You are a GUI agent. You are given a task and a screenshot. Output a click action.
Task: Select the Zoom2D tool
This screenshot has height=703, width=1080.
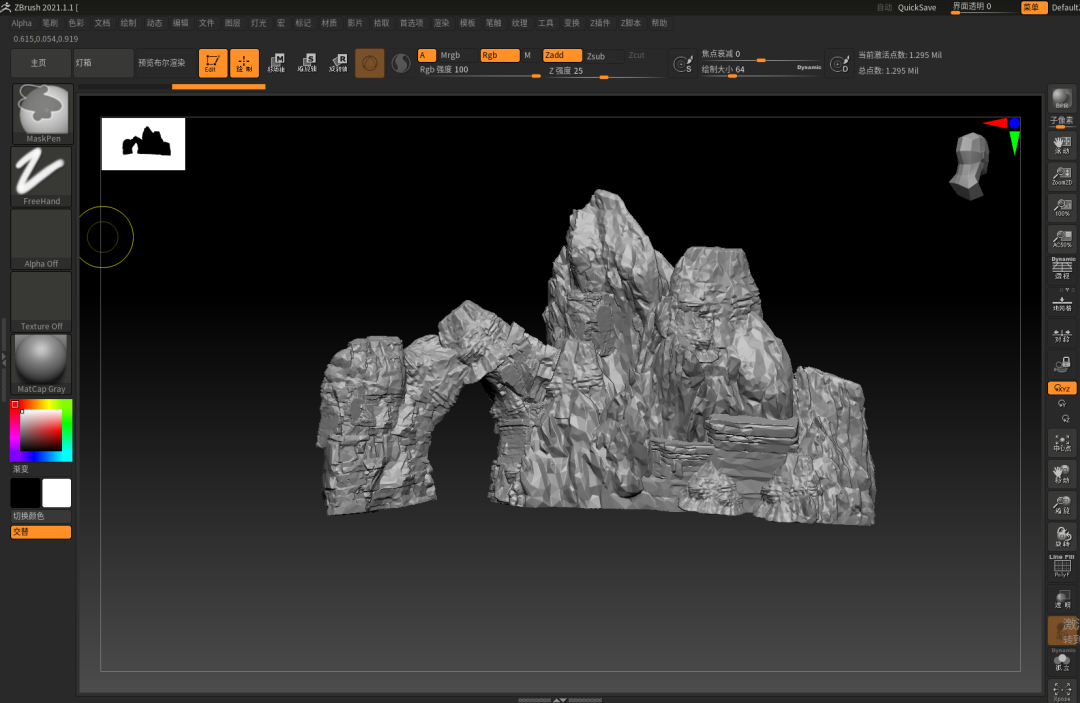point(1061,177)
